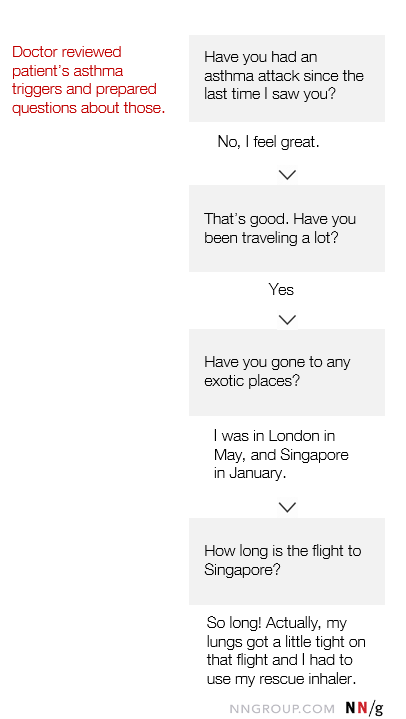
Task: Click the chevron arrow below 'Yes'
Action: point(287,320)
